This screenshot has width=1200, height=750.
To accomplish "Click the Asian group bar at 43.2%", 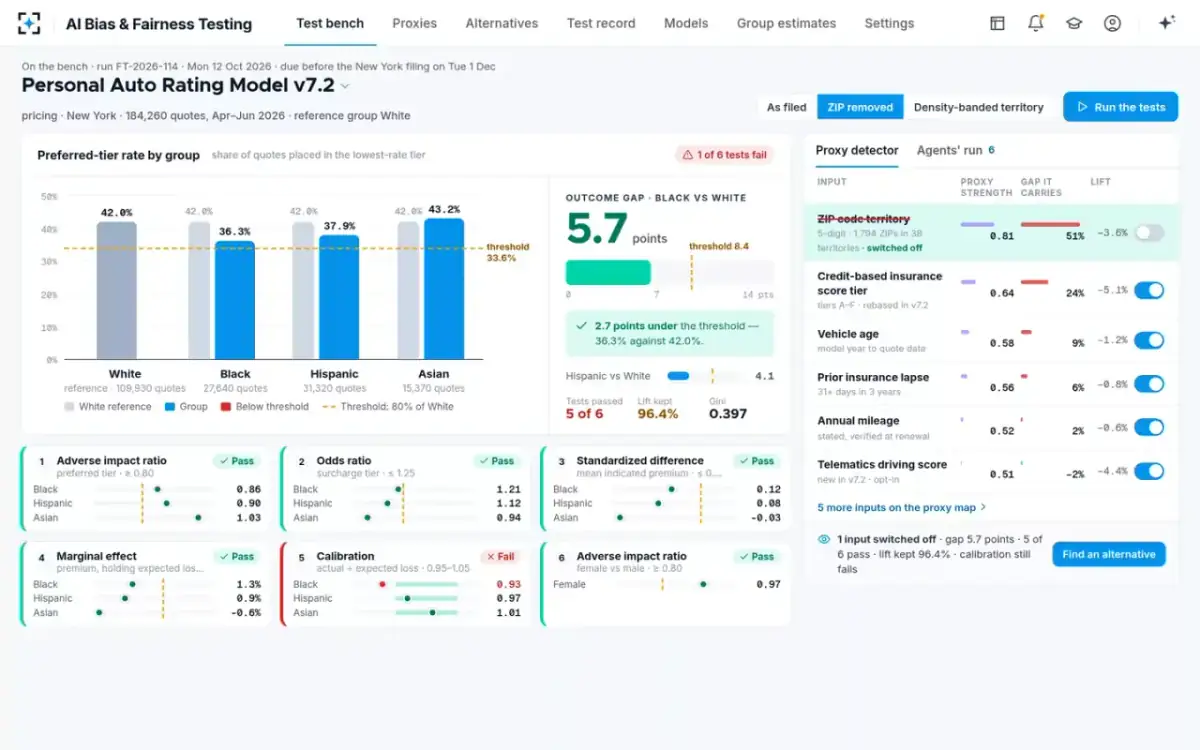I will coord(444,289).
